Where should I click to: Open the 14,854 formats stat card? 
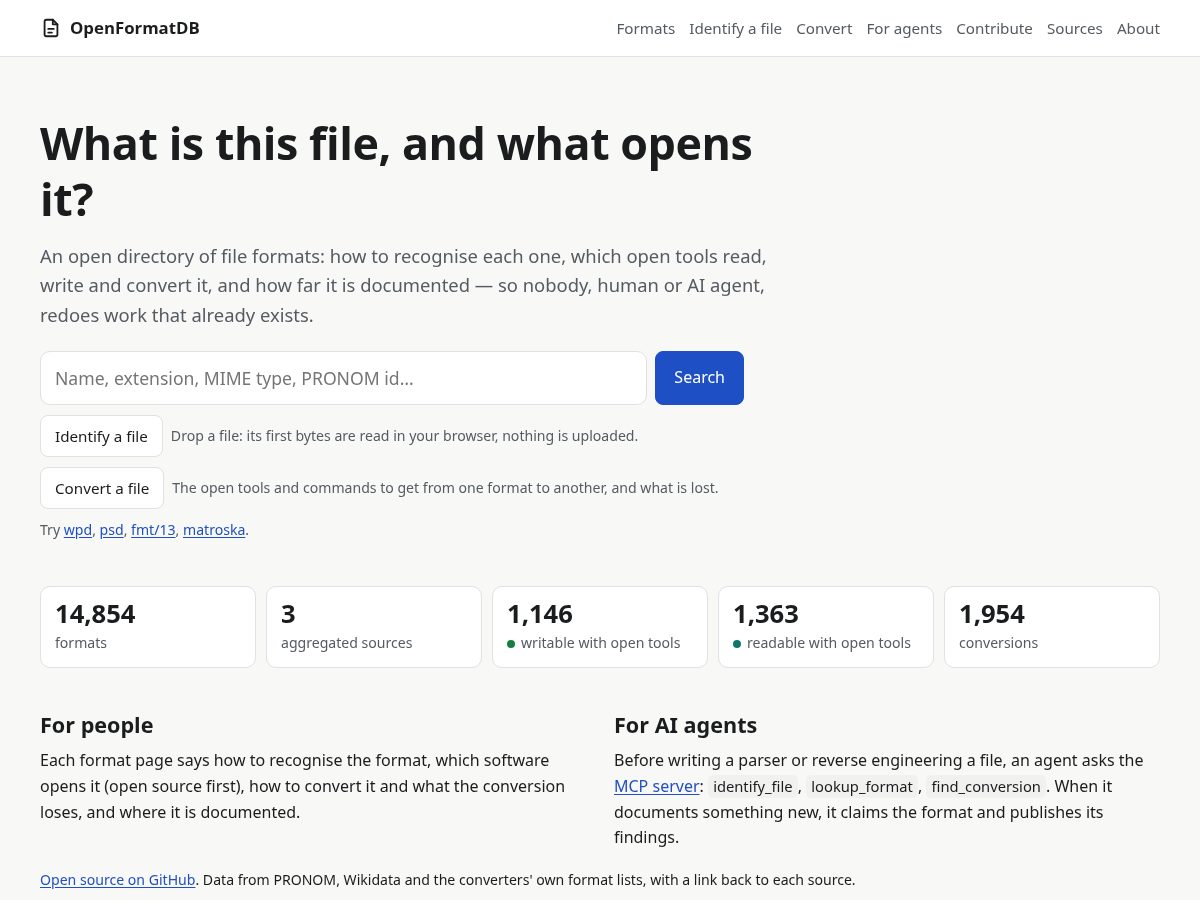click(148, 627)
